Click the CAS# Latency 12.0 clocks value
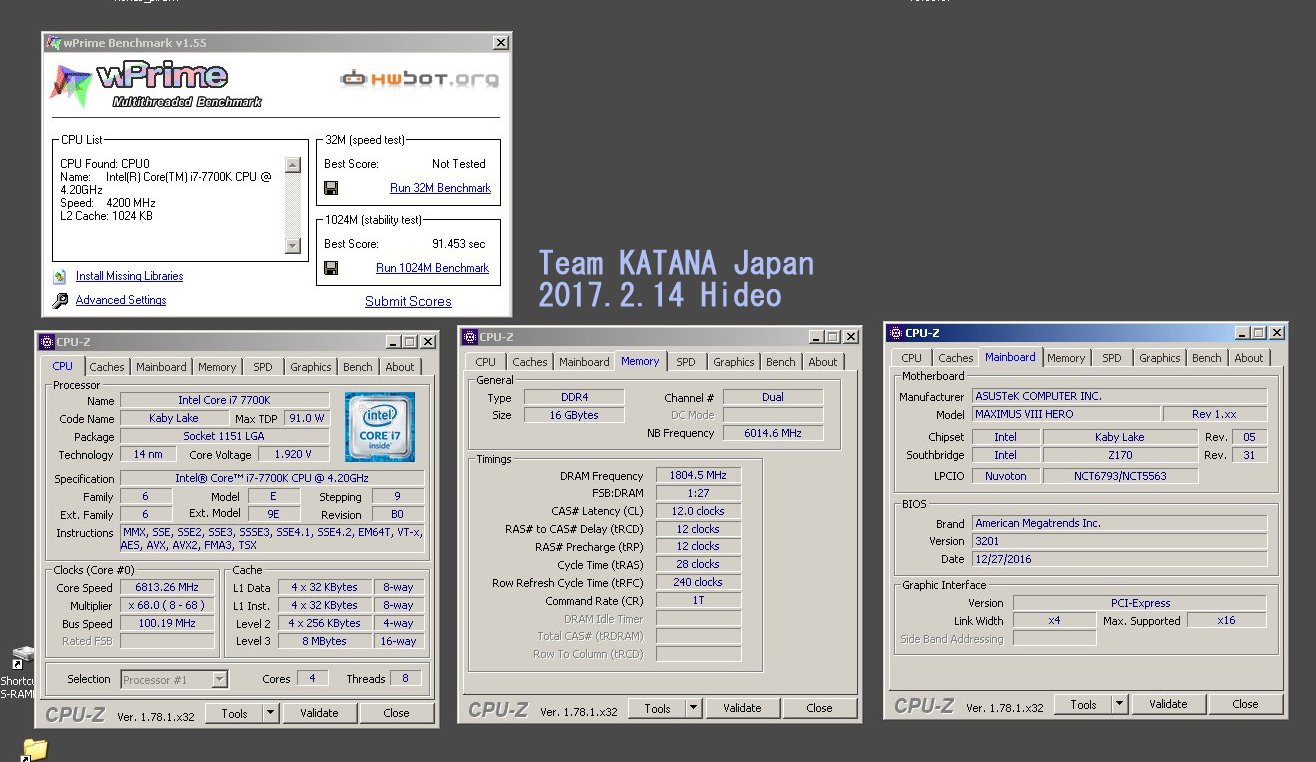Screen dimensions: 1316x762 pos(698,511)
